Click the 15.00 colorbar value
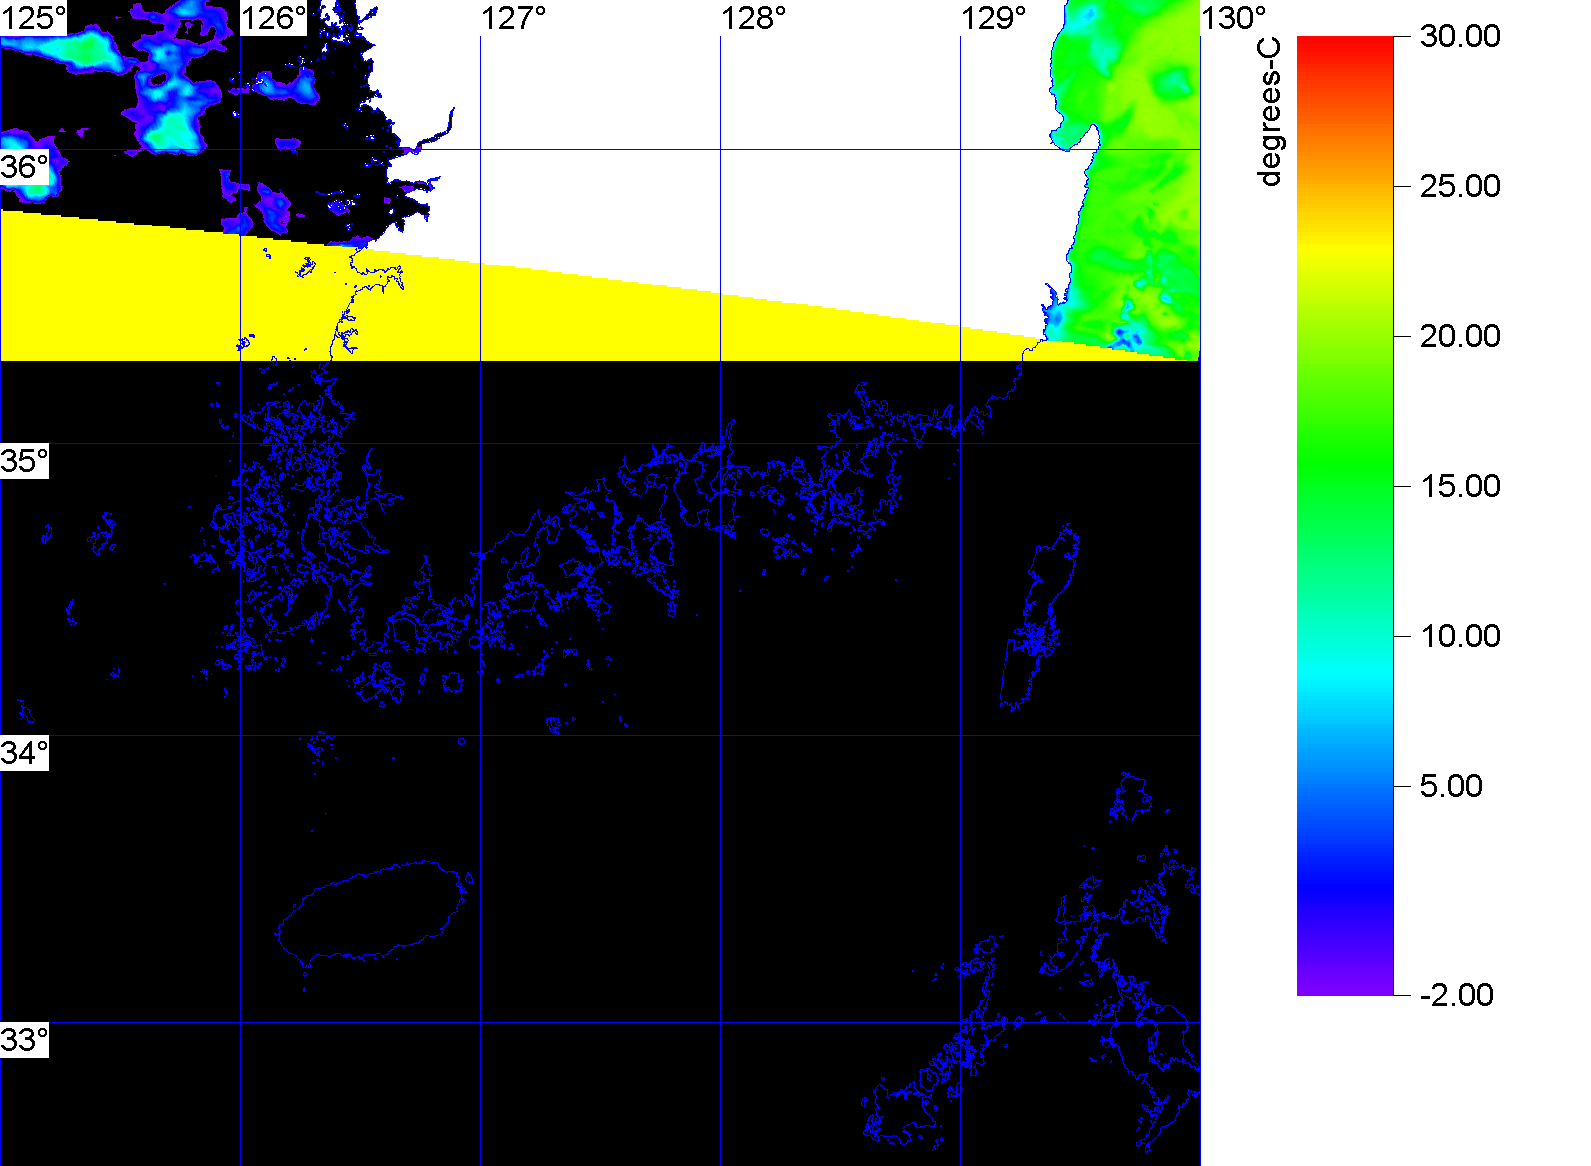This screenshot has width=1591, height=1166. tap(1460, 486)
